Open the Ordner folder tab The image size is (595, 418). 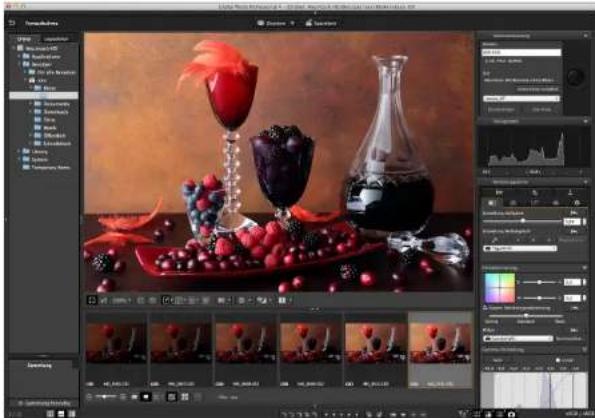(x=24, y=39)
